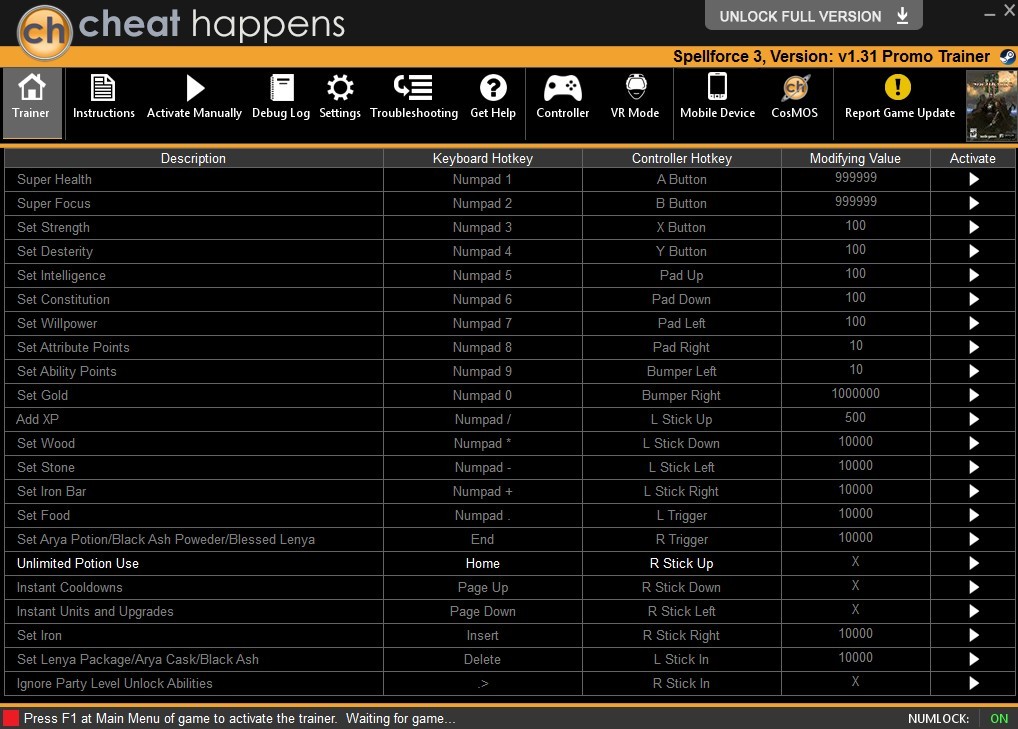Select the Numpad 1 keyboard hotkey cell

(482, 180)
